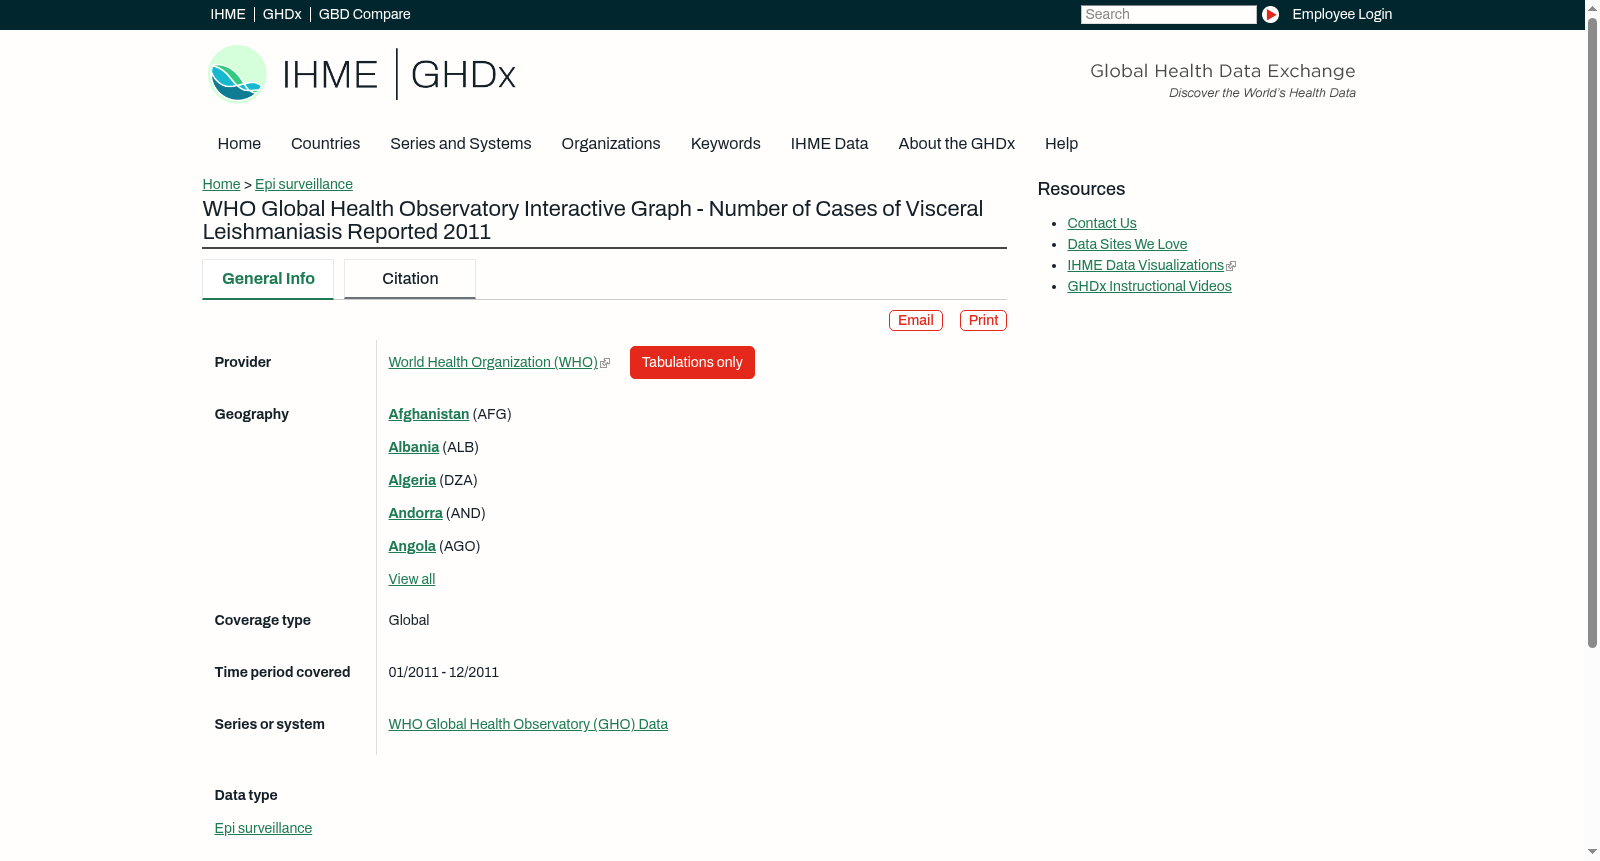1600x861 pixels.
Task: Expand geography list with View all
Action: pyautogui.click(x=411, y=579)
